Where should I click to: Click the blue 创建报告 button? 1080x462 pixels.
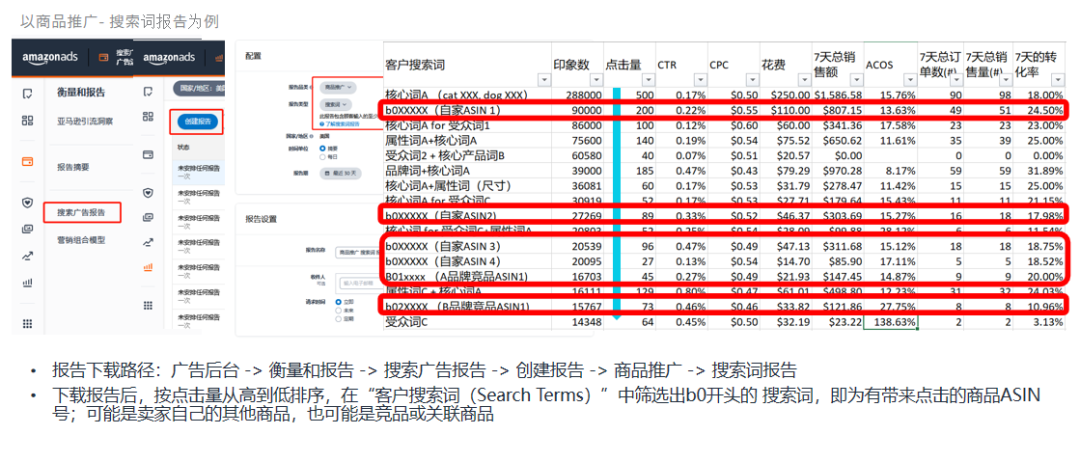point(196,121)
